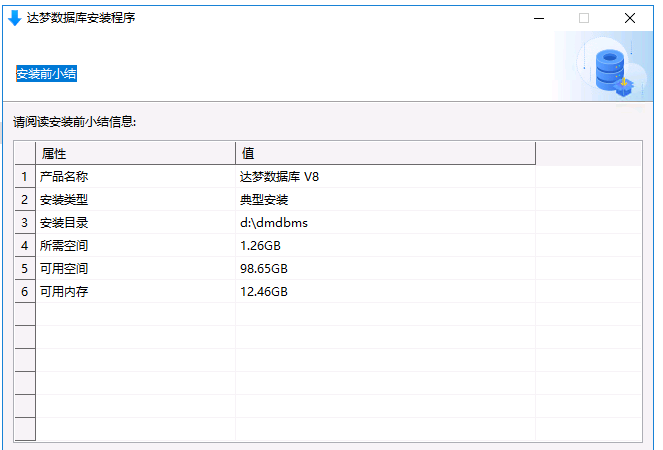This screenshot has width=663, height=450.
Task: Click the 请阅读安装前小结信息 label
Action: (75, 122)
